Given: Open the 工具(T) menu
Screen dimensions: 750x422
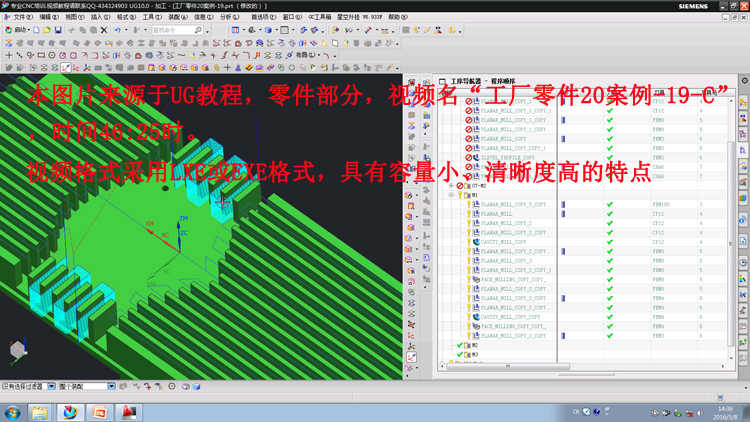Looking at the screenshot, I should point(152,17).
